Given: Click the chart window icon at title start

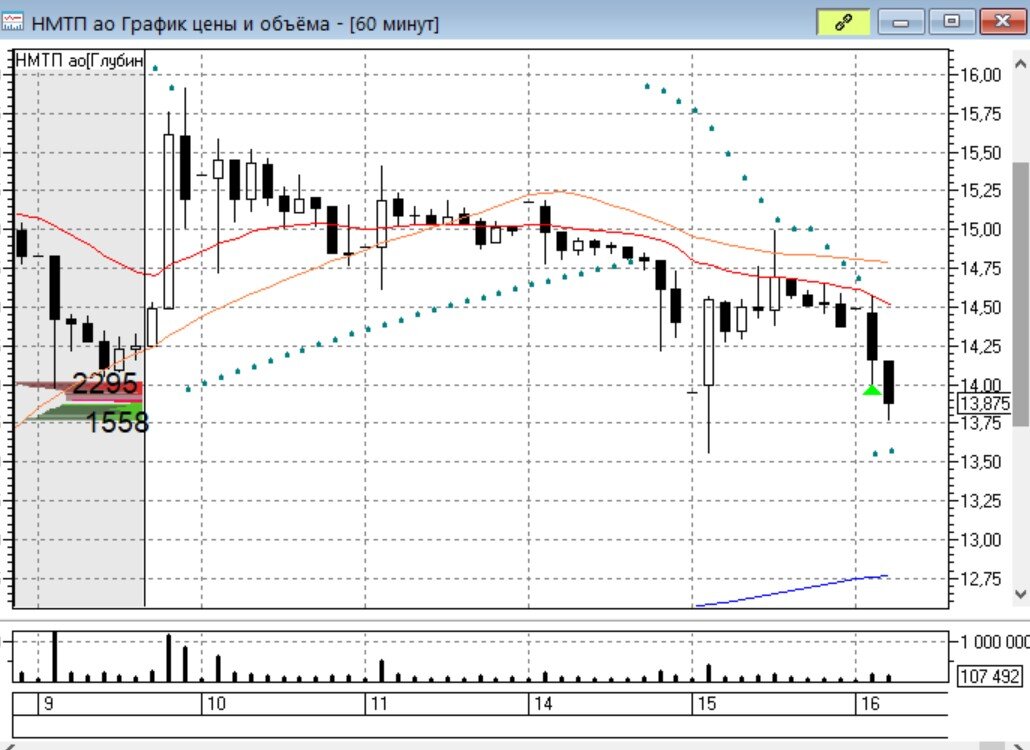Looking at the screenshot, I should coord(13,23).
